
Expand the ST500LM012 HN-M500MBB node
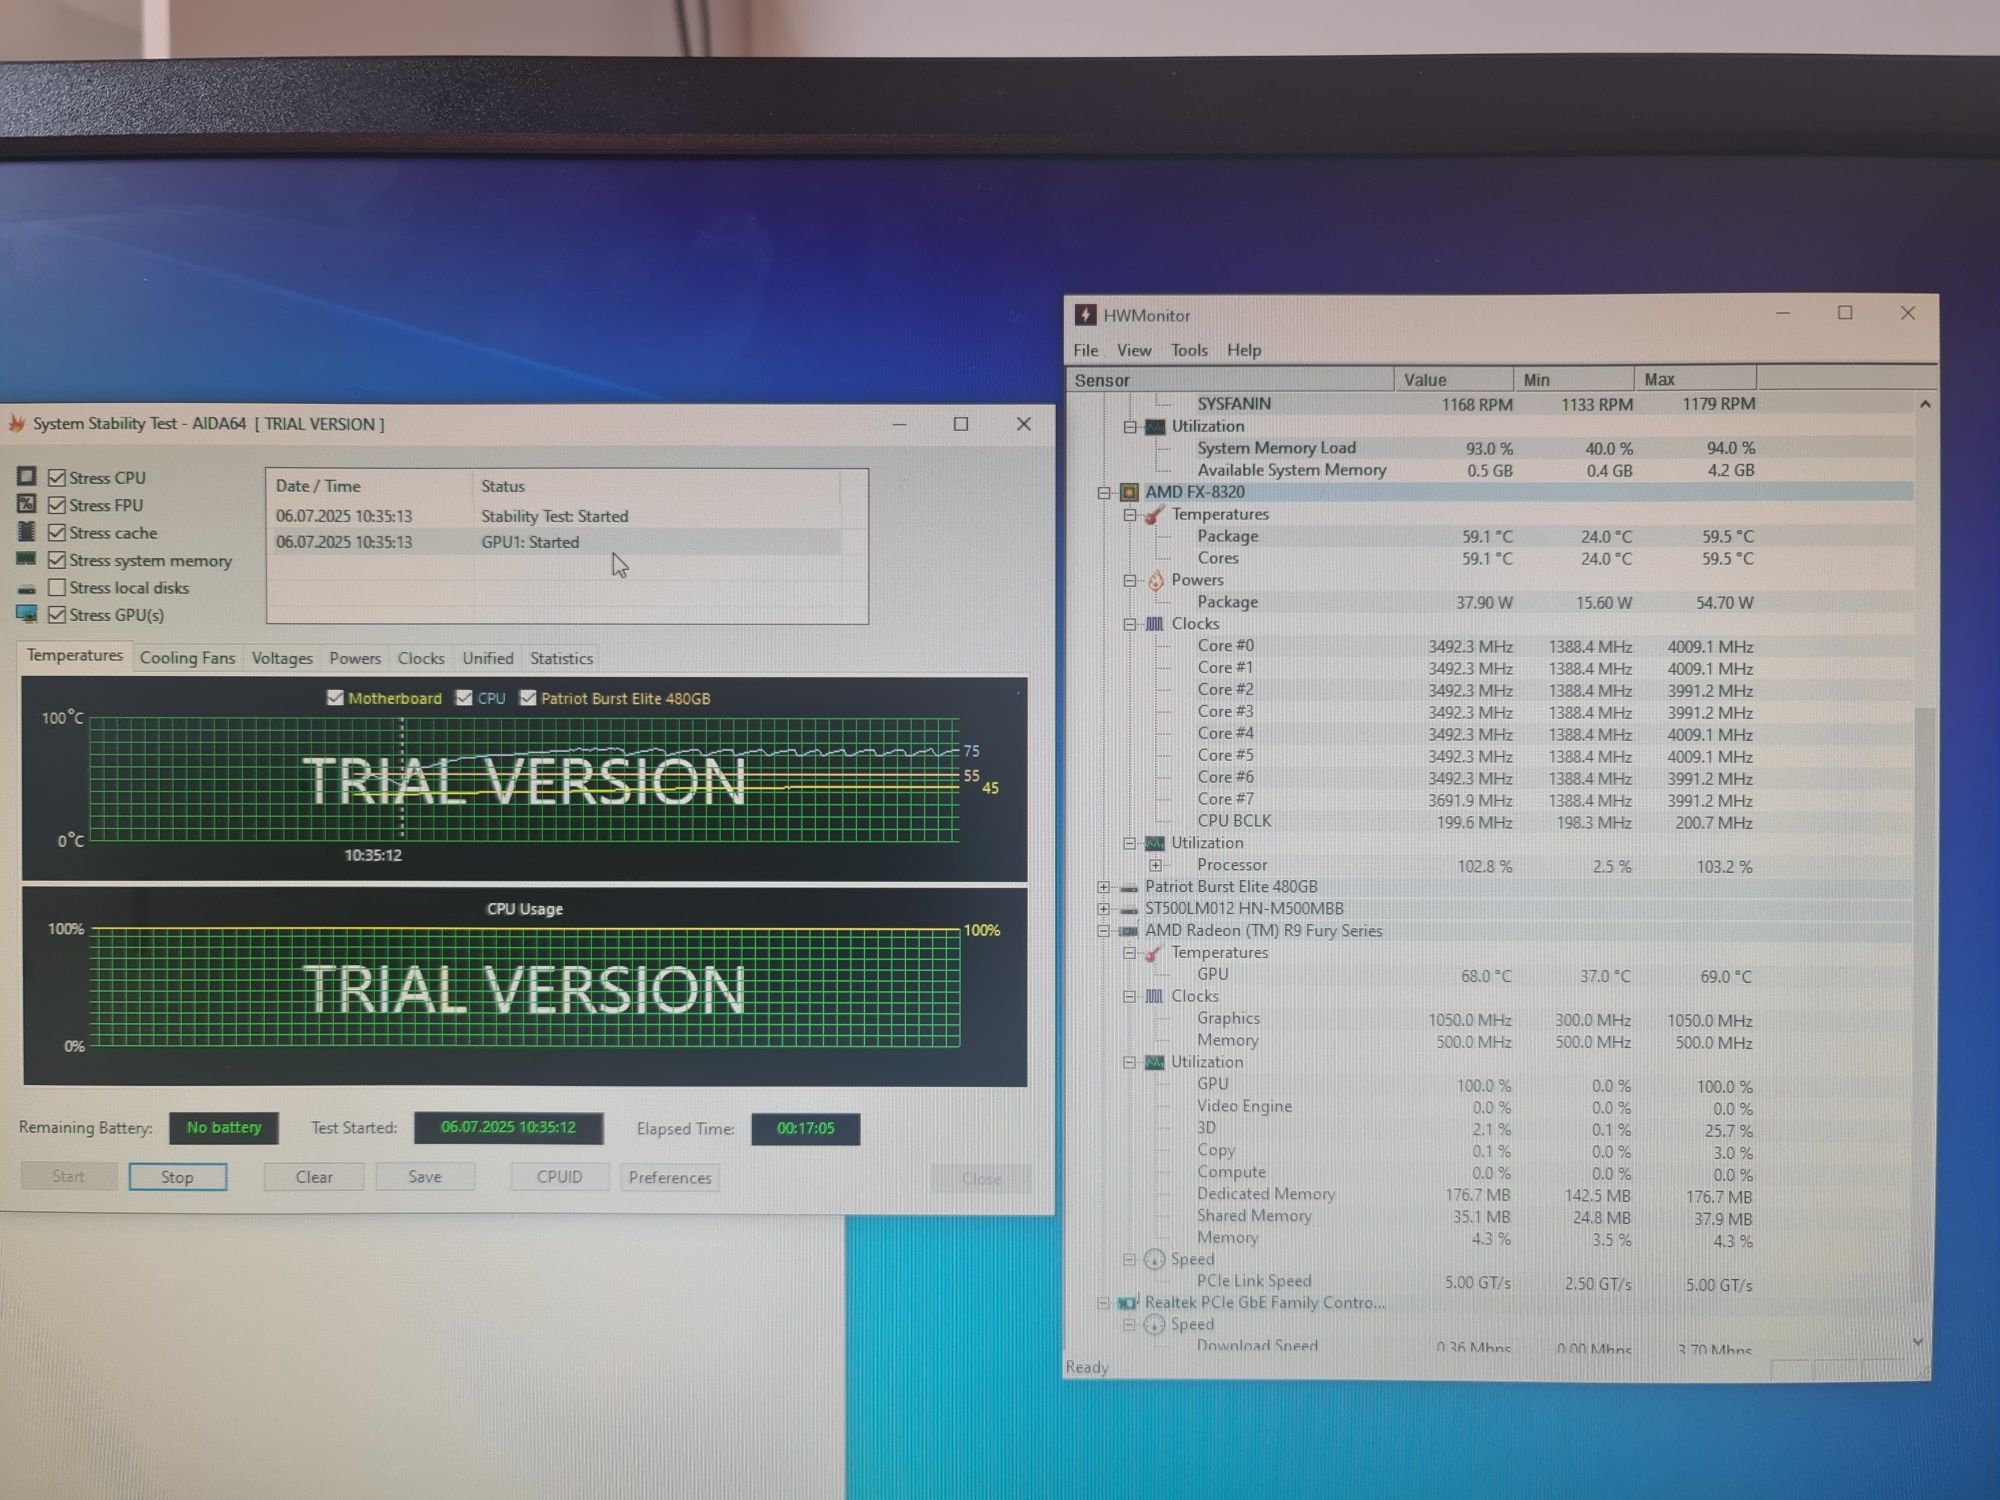tap(1104, 909)
